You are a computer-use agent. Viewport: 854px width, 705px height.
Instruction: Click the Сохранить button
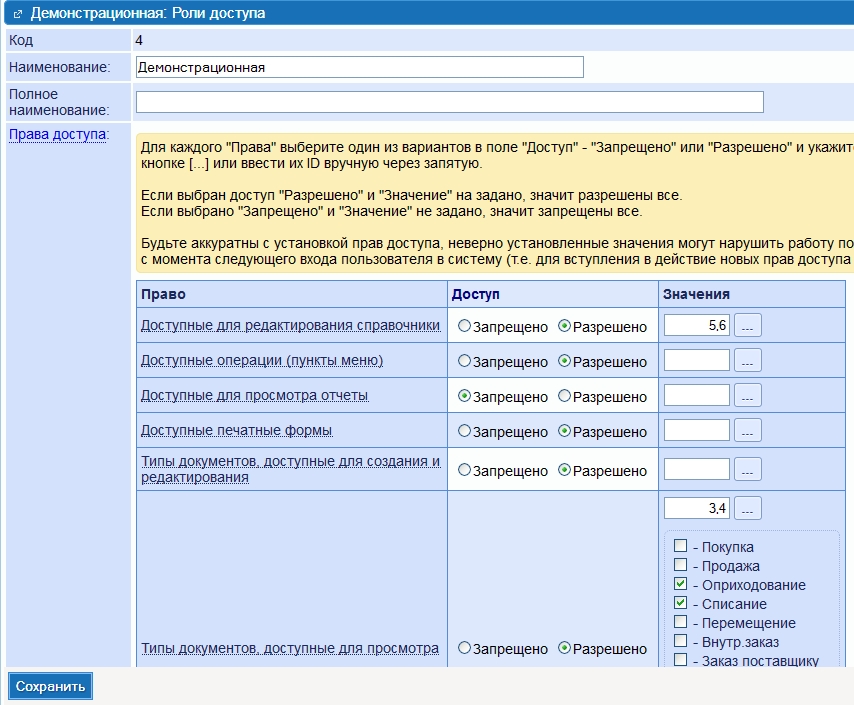(50, 686)
